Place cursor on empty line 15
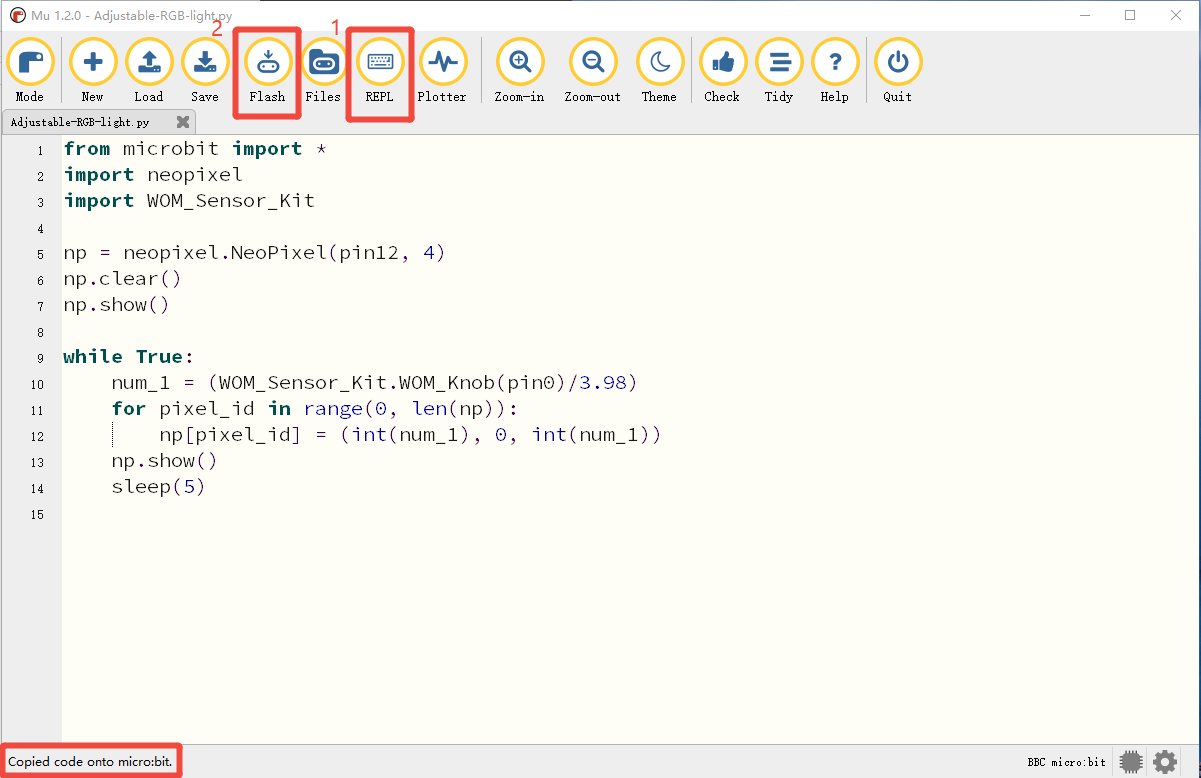This screenshot has width=1201, height=778. 630,513
